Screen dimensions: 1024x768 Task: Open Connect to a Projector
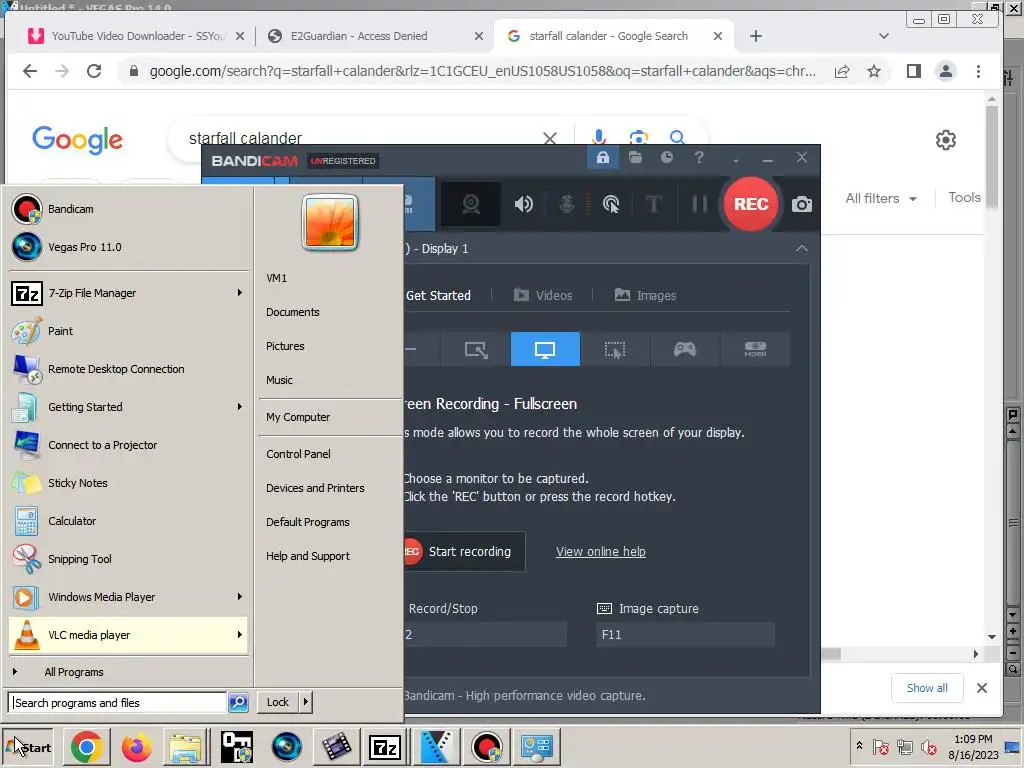pyautogui.click(x=128, y=445)
